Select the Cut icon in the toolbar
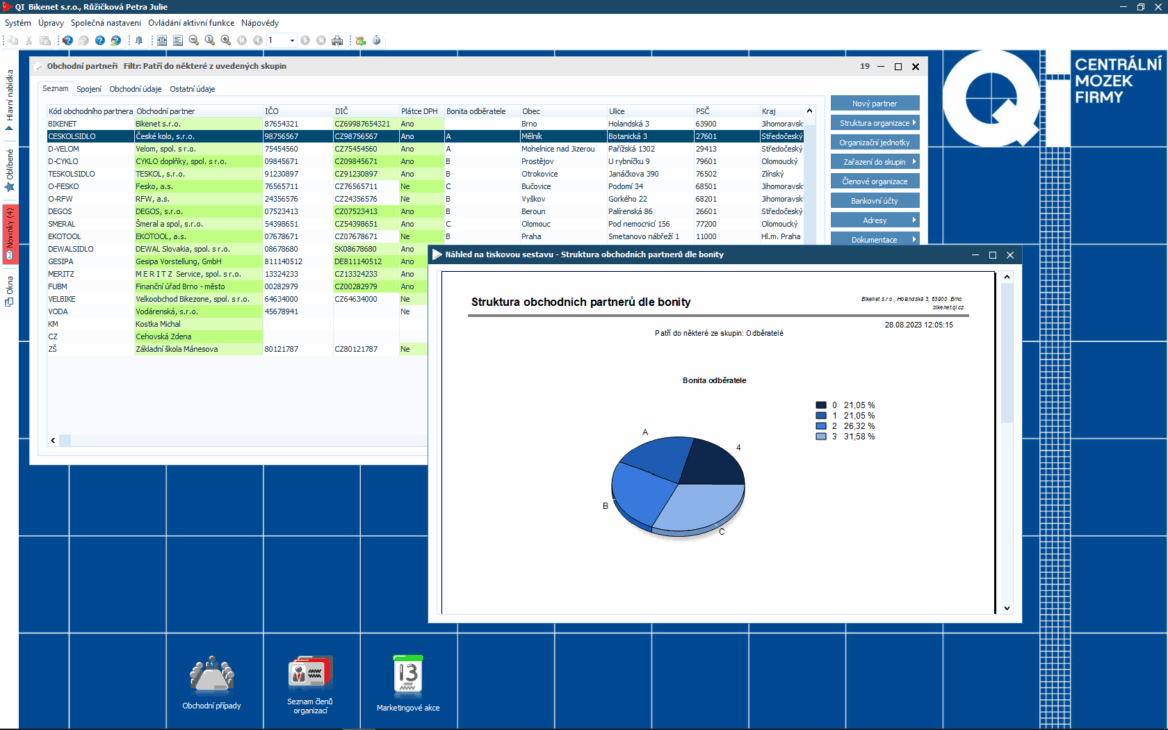 pyautogui.click(x=29, y=40)
